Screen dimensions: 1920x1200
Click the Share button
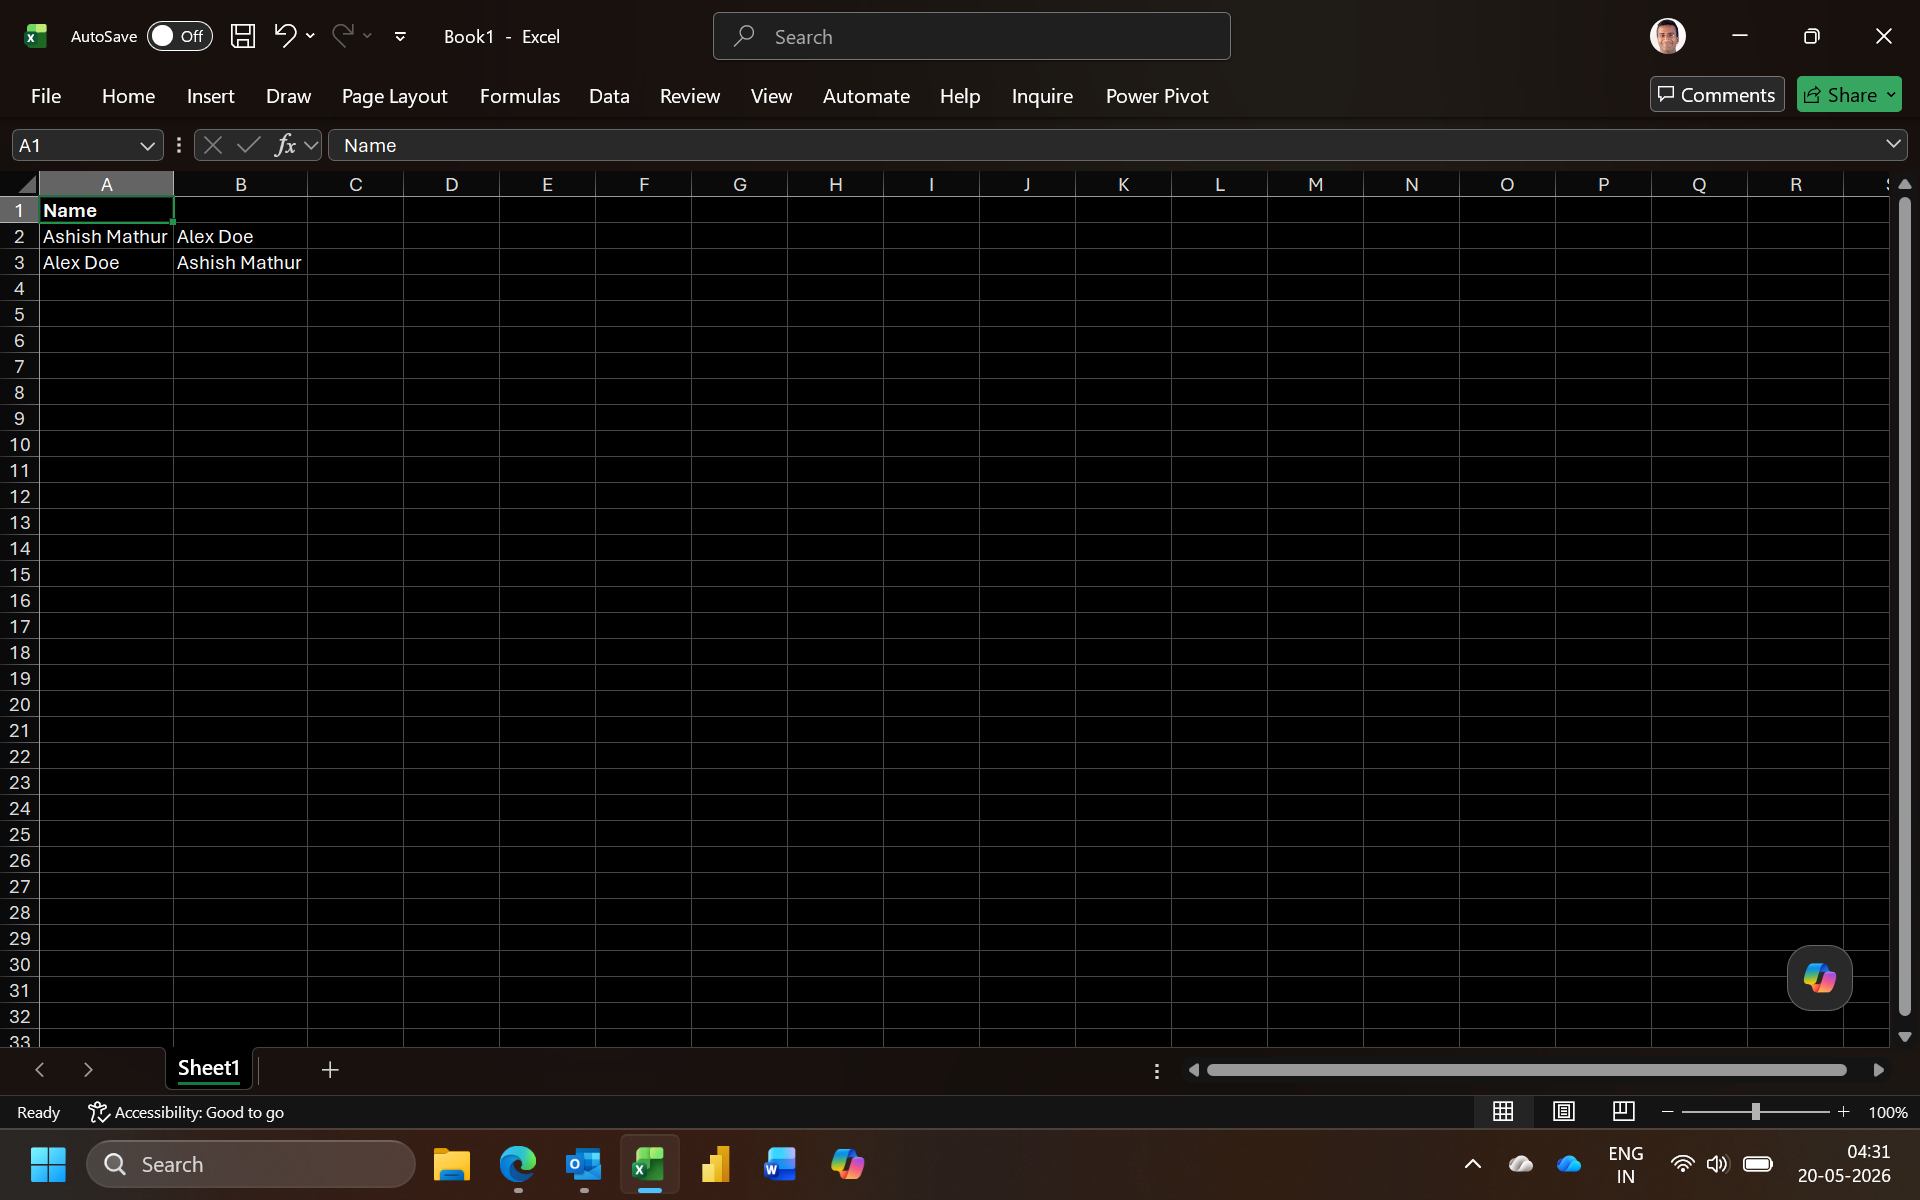click(x=1840, y=95)
